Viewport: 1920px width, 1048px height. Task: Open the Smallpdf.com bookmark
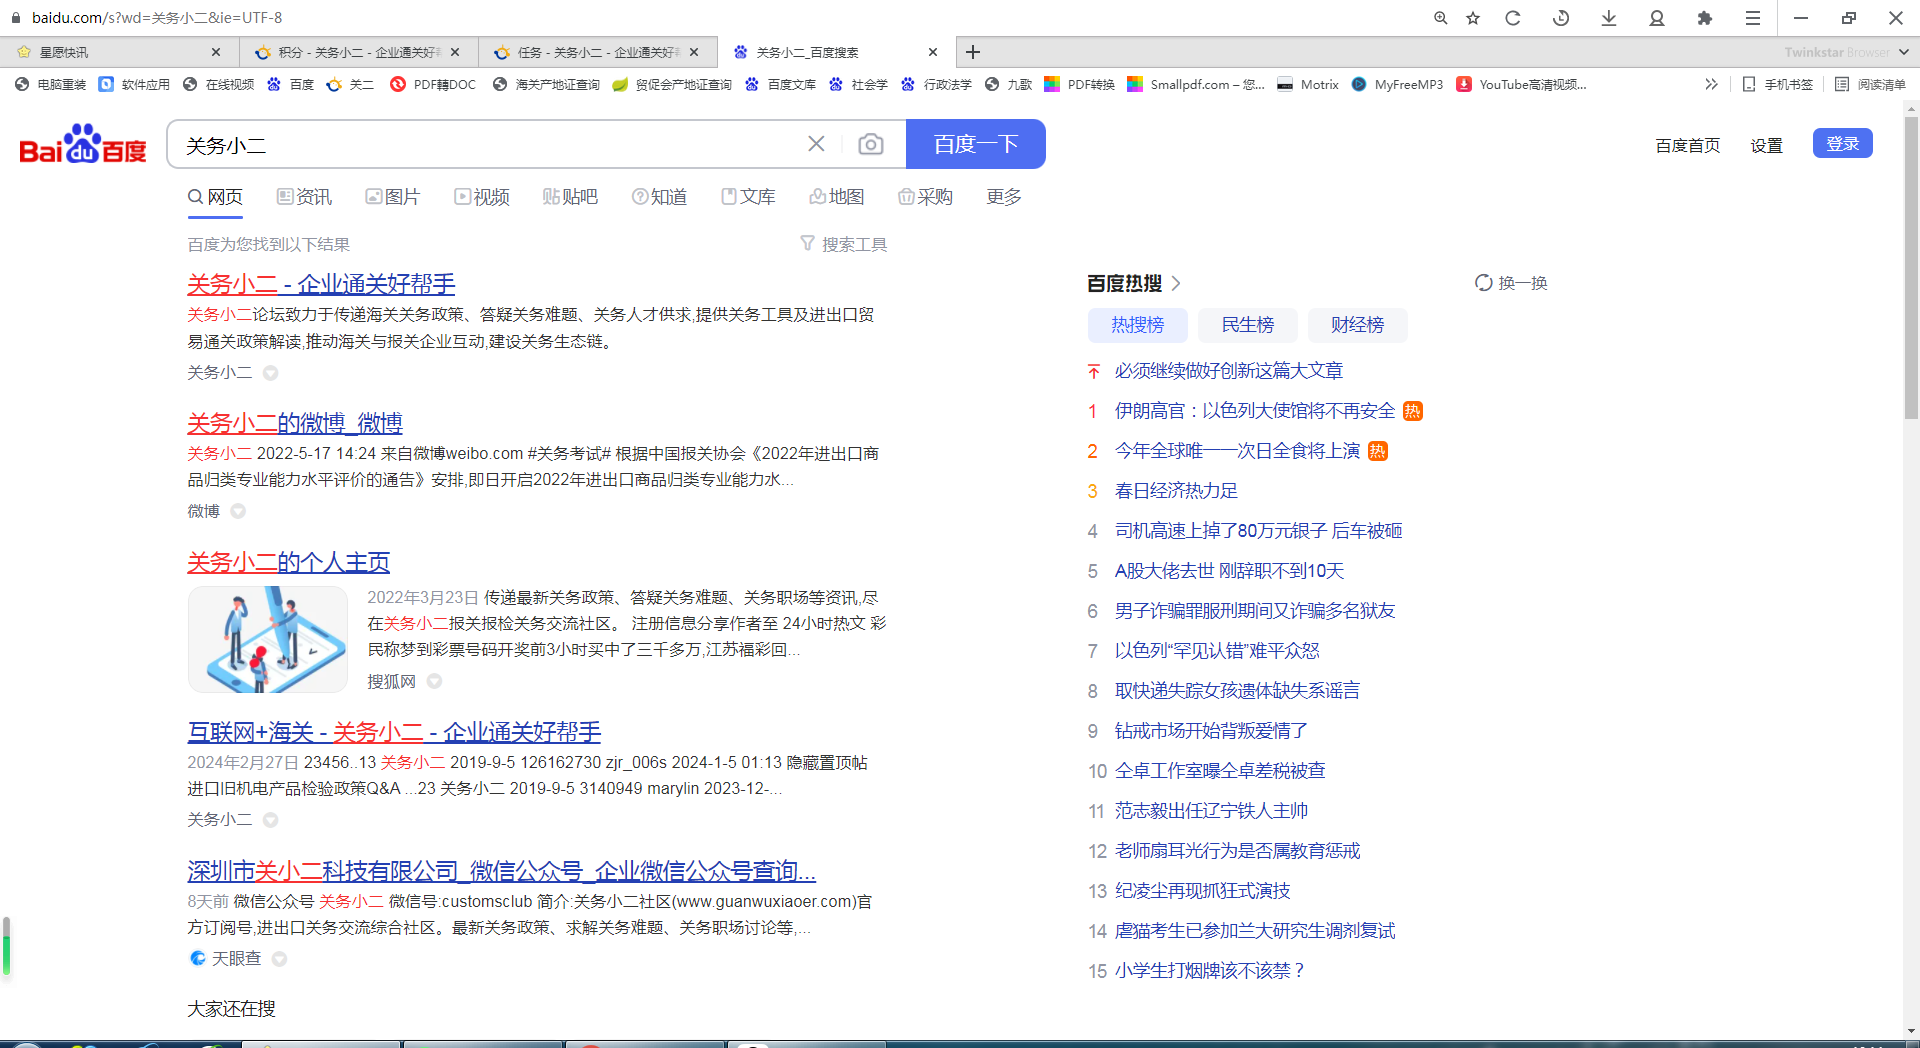click(x=1196, y=85)
